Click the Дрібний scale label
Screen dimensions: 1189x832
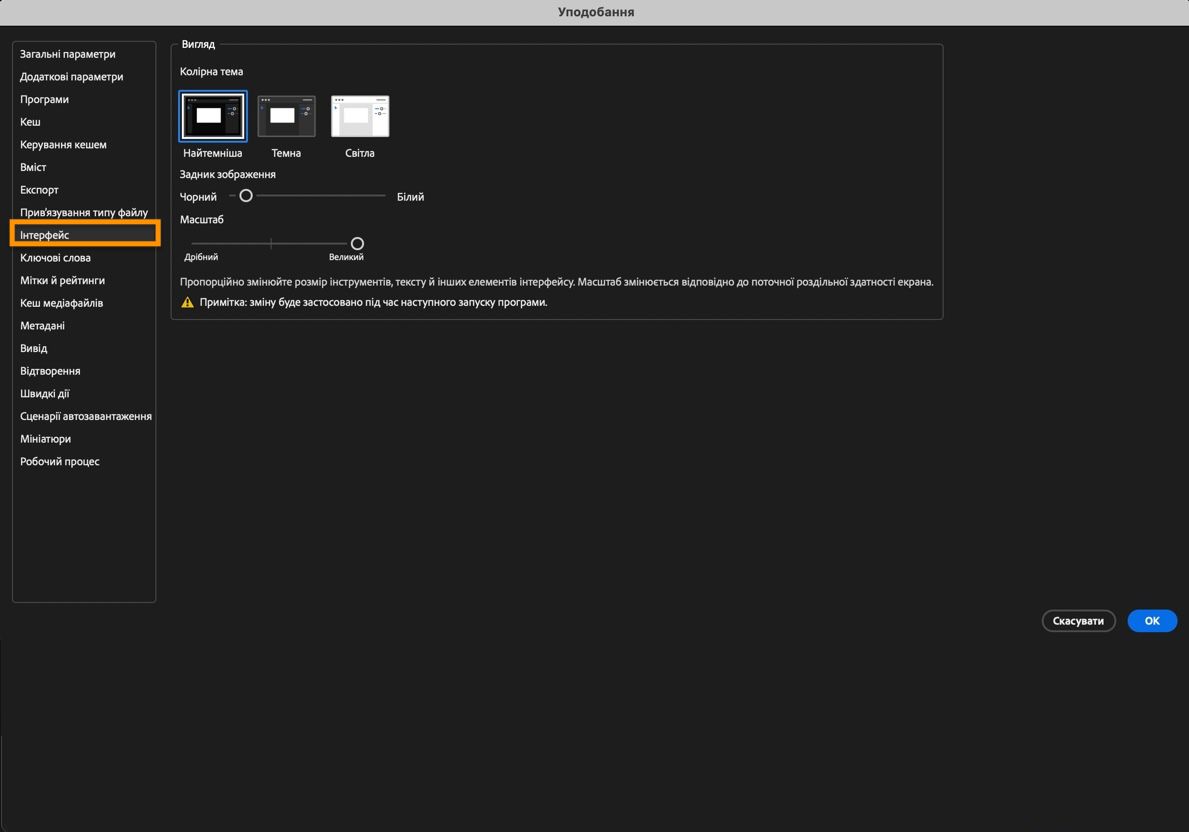tap(201, 257)
